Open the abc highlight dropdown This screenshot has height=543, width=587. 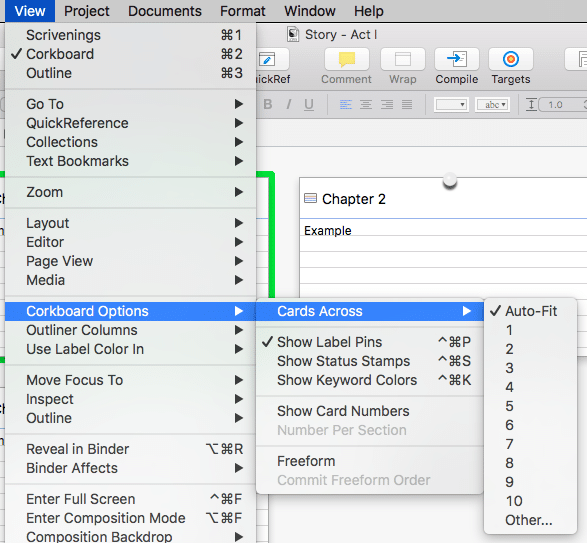click(493, 104)
